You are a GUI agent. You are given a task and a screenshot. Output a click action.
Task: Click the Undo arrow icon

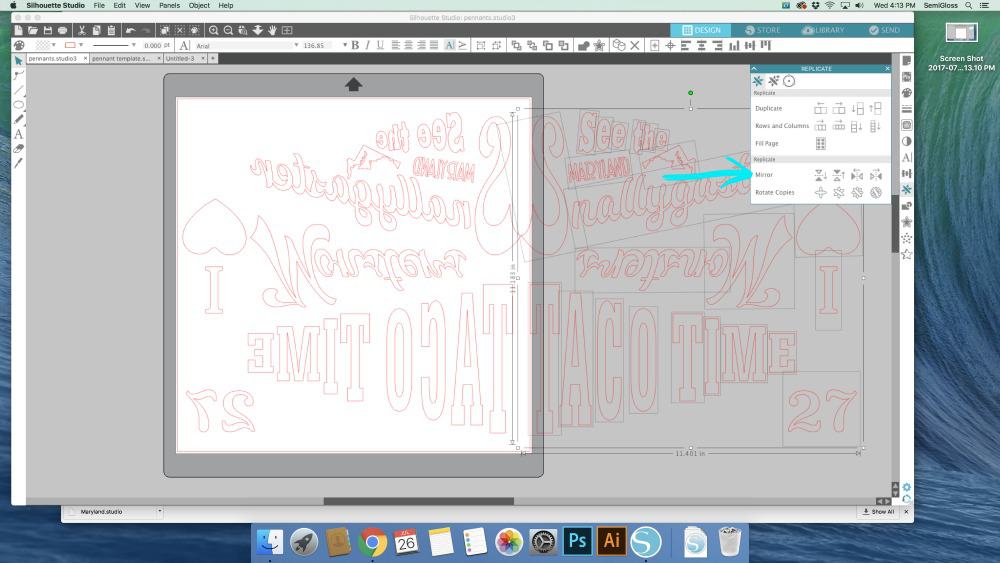(131, 30)
